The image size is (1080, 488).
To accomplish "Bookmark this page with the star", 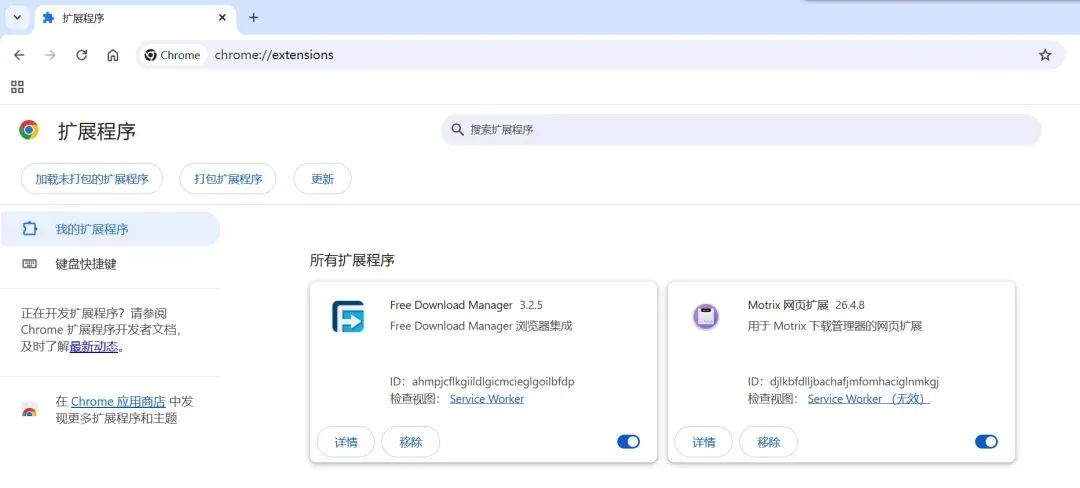I will (1045, 55).
